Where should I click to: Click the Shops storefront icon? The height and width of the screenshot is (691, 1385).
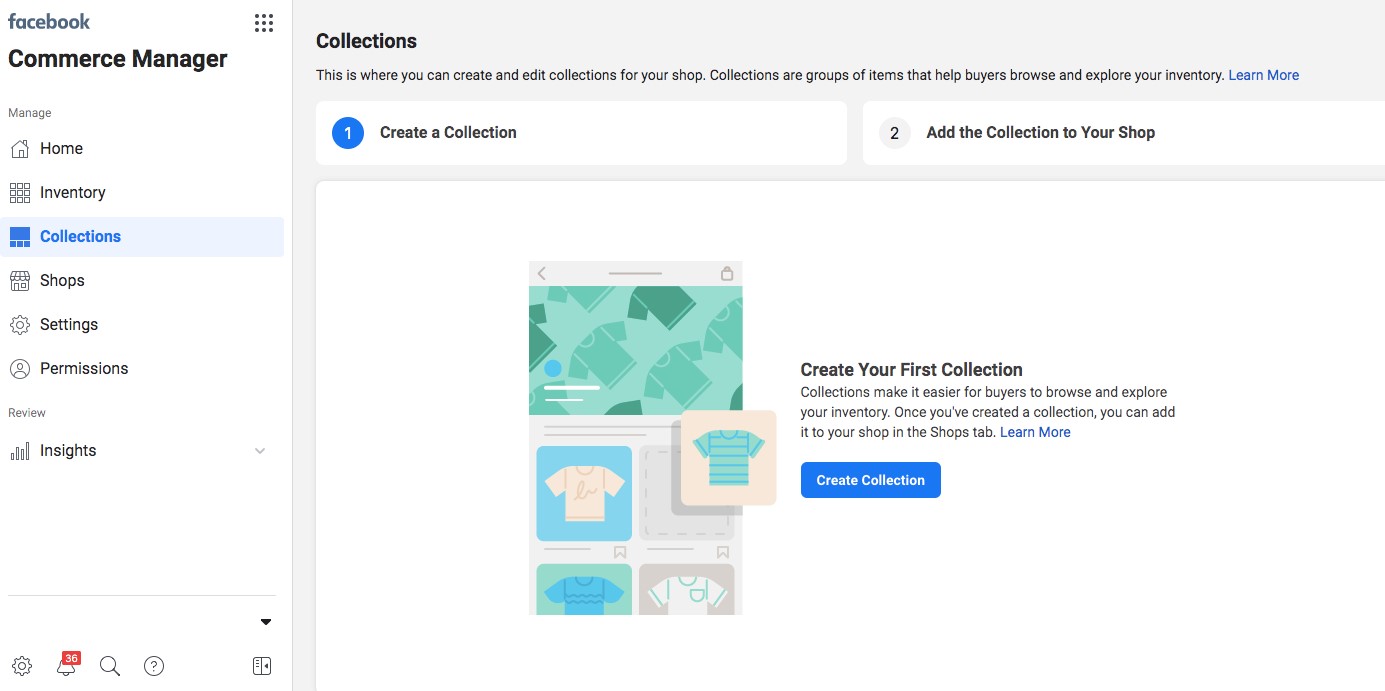coord(20,281)
